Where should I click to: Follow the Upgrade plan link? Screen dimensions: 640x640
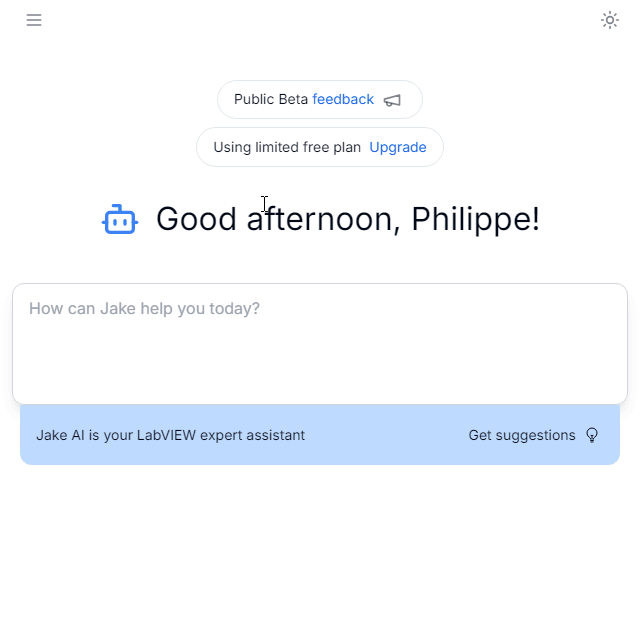click(x=398, y=147)
